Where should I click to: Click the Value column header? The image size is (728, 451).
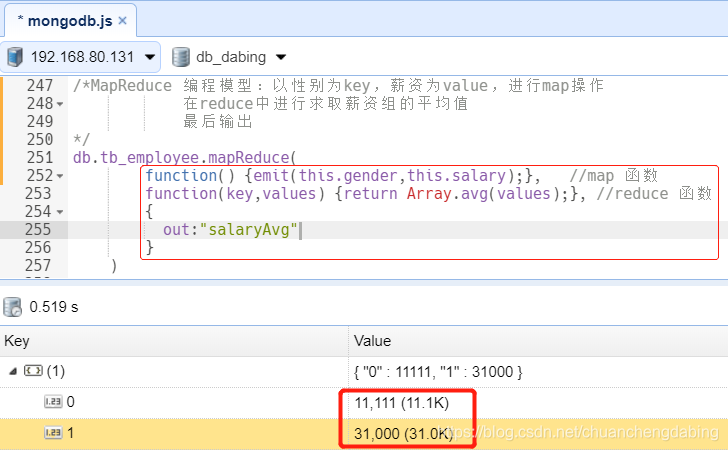point(539,341)
